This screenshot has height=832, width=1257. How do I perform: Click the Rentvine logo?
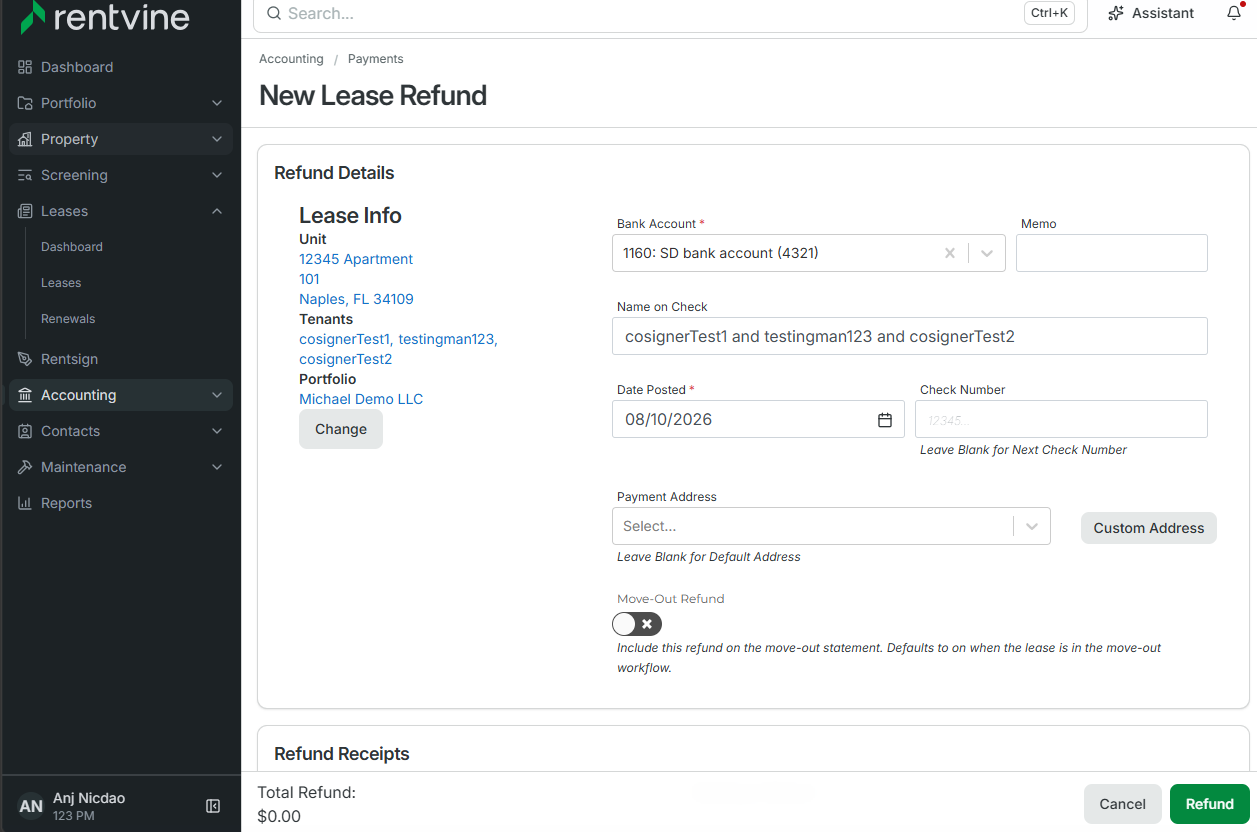[x=105, y=16]
